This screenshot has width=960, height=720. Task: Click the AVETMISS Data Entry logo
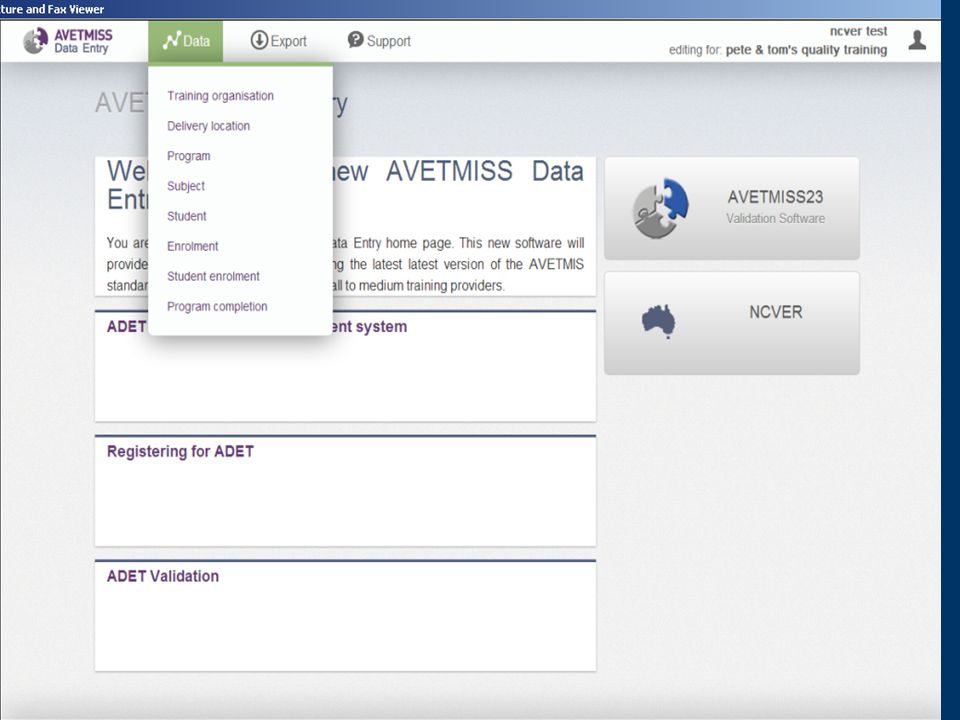pyautogui.click(x=68, y=41)
